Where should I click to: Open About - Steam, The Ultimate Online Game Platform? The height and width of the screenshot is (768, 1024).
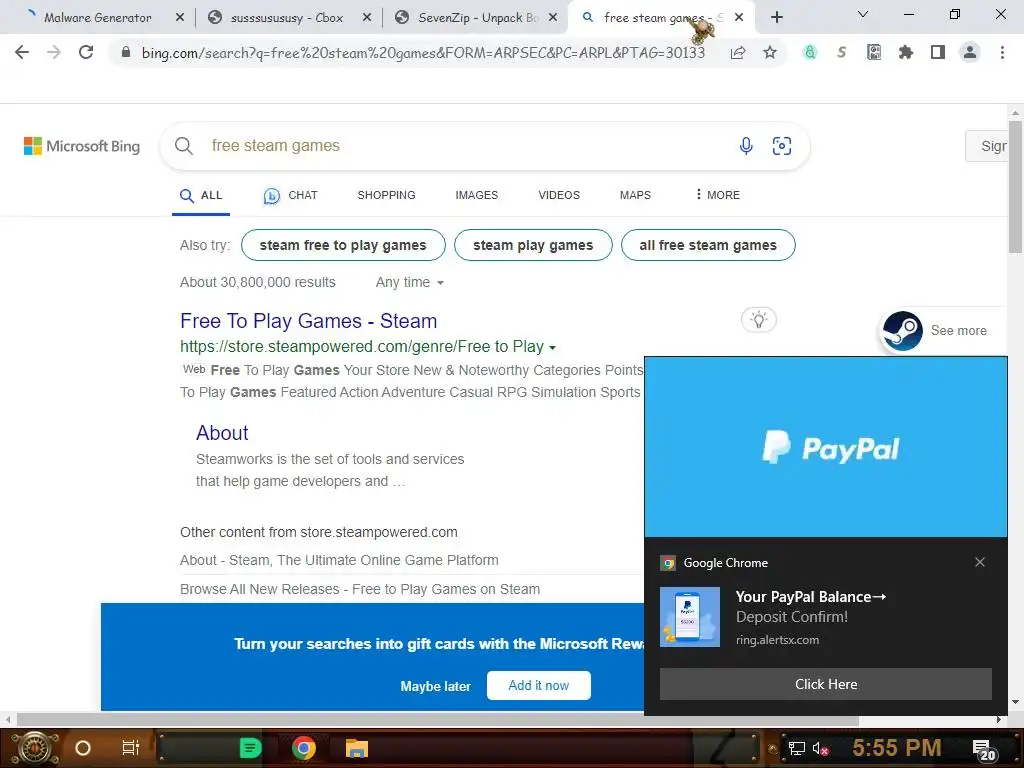pyautogui.click(x=339, y=560)
